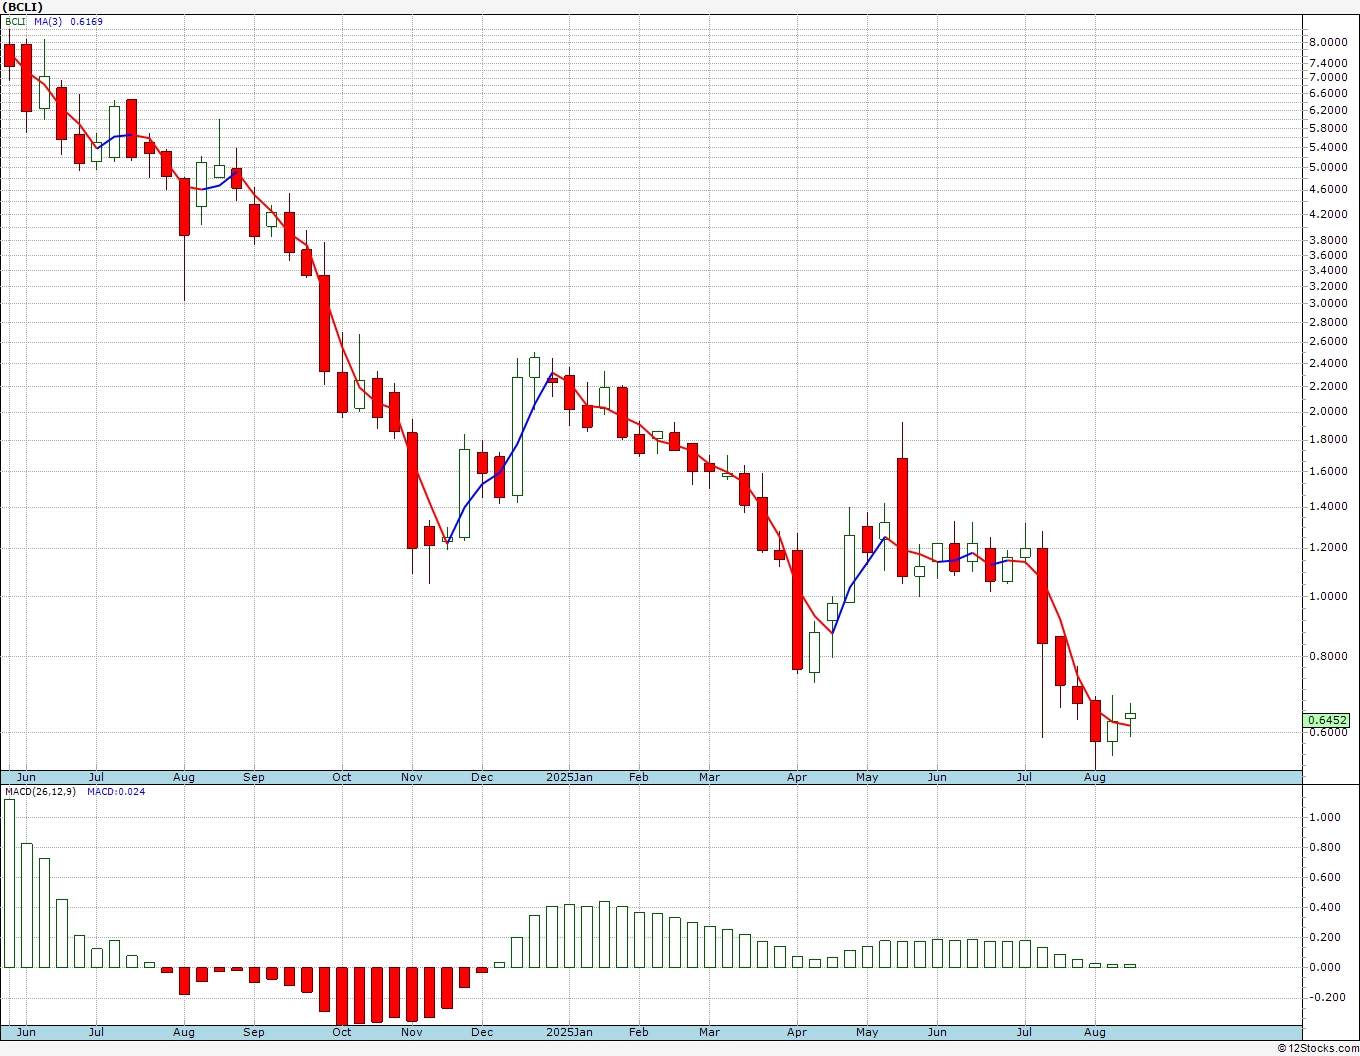This screenshot has height=1056, width=1360.
Task: Select the 3.4000 price level
Action: coord(1328,270)
